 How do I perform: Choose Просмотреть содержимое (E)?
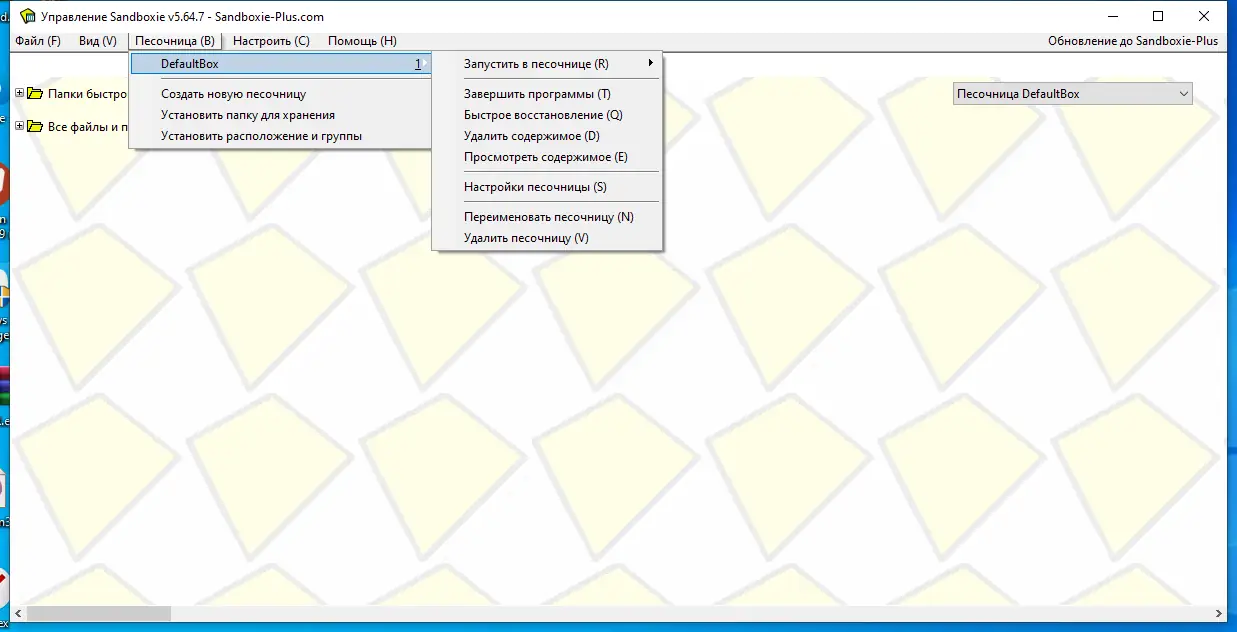click(547, 157)
